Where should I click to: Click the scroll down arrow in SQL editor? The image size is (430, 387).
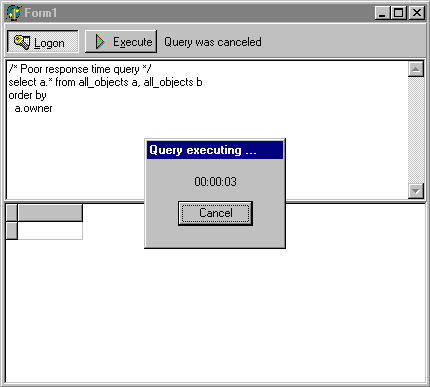(416, 191)
